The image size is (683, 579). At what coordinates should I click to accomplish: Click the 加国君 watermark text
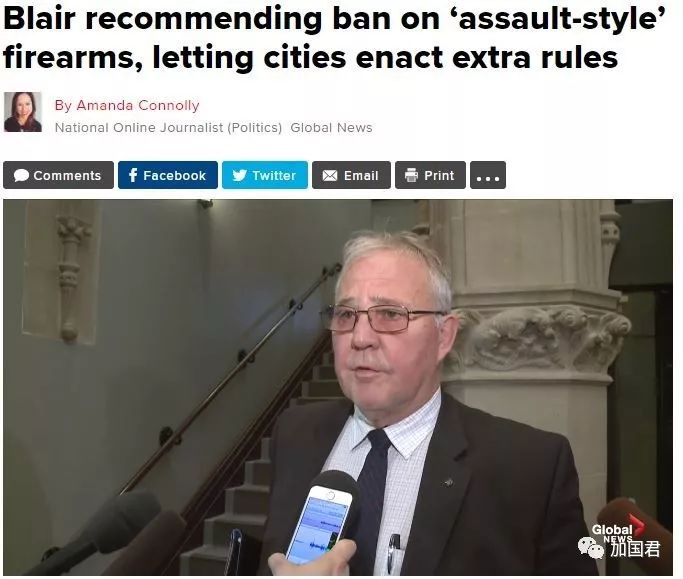tap(635, 549)
